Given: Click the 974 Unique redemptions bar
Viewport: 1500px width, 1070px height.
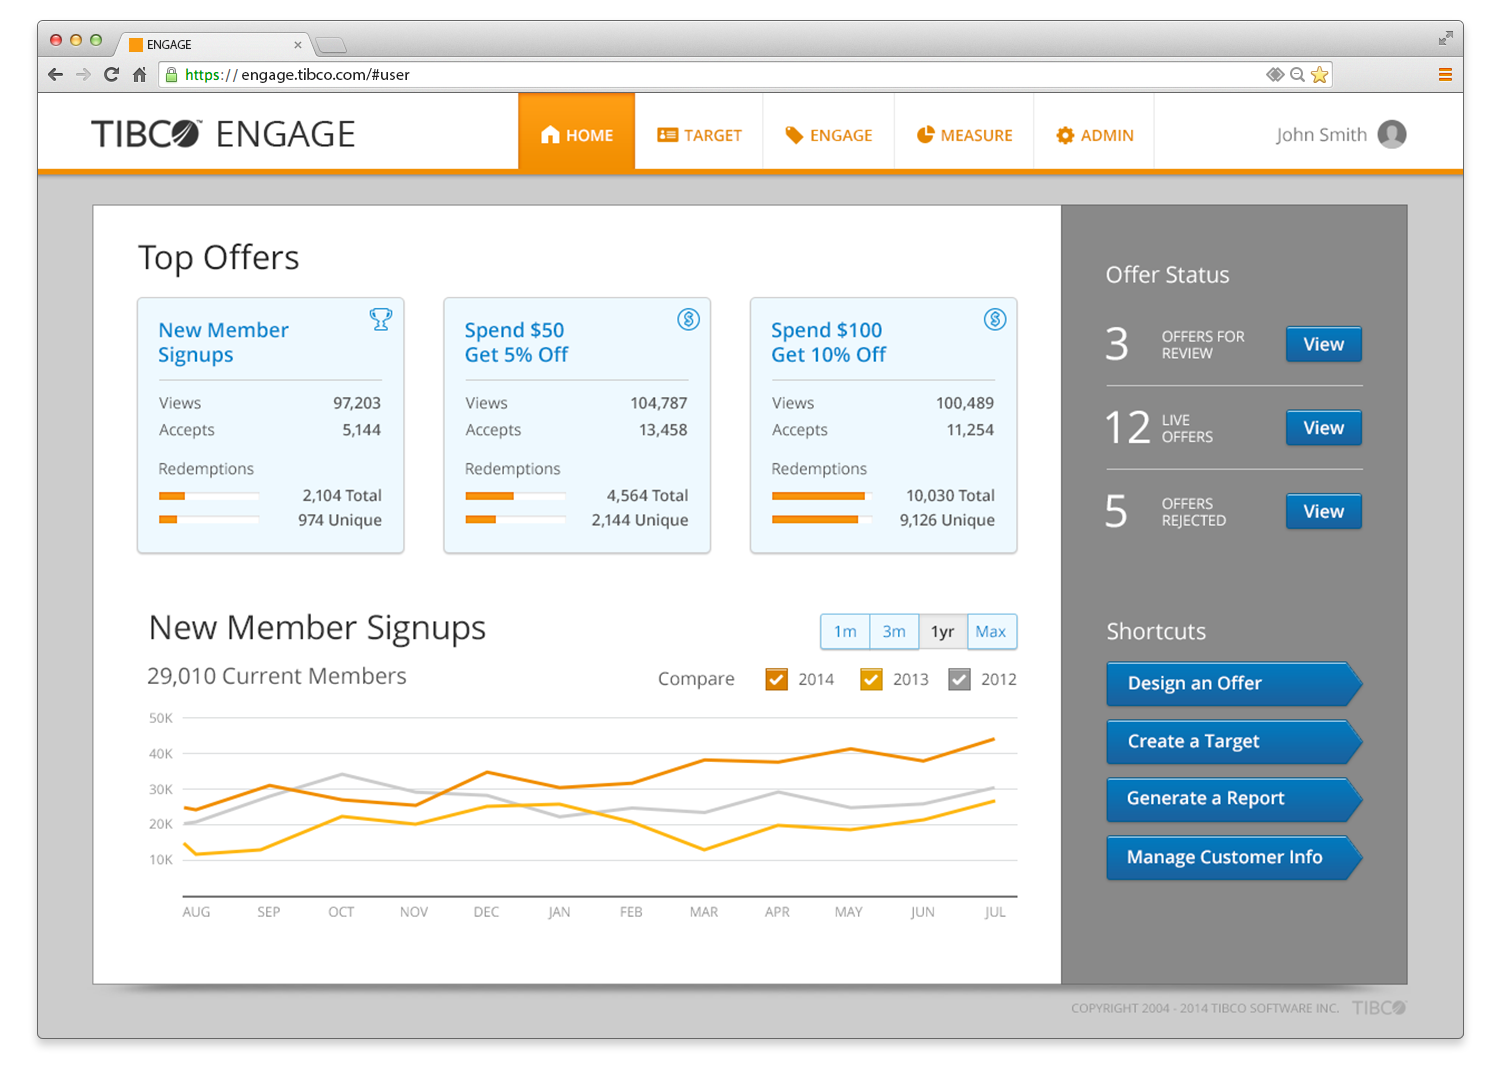Looking at the screenshot, I should [209, 519].
